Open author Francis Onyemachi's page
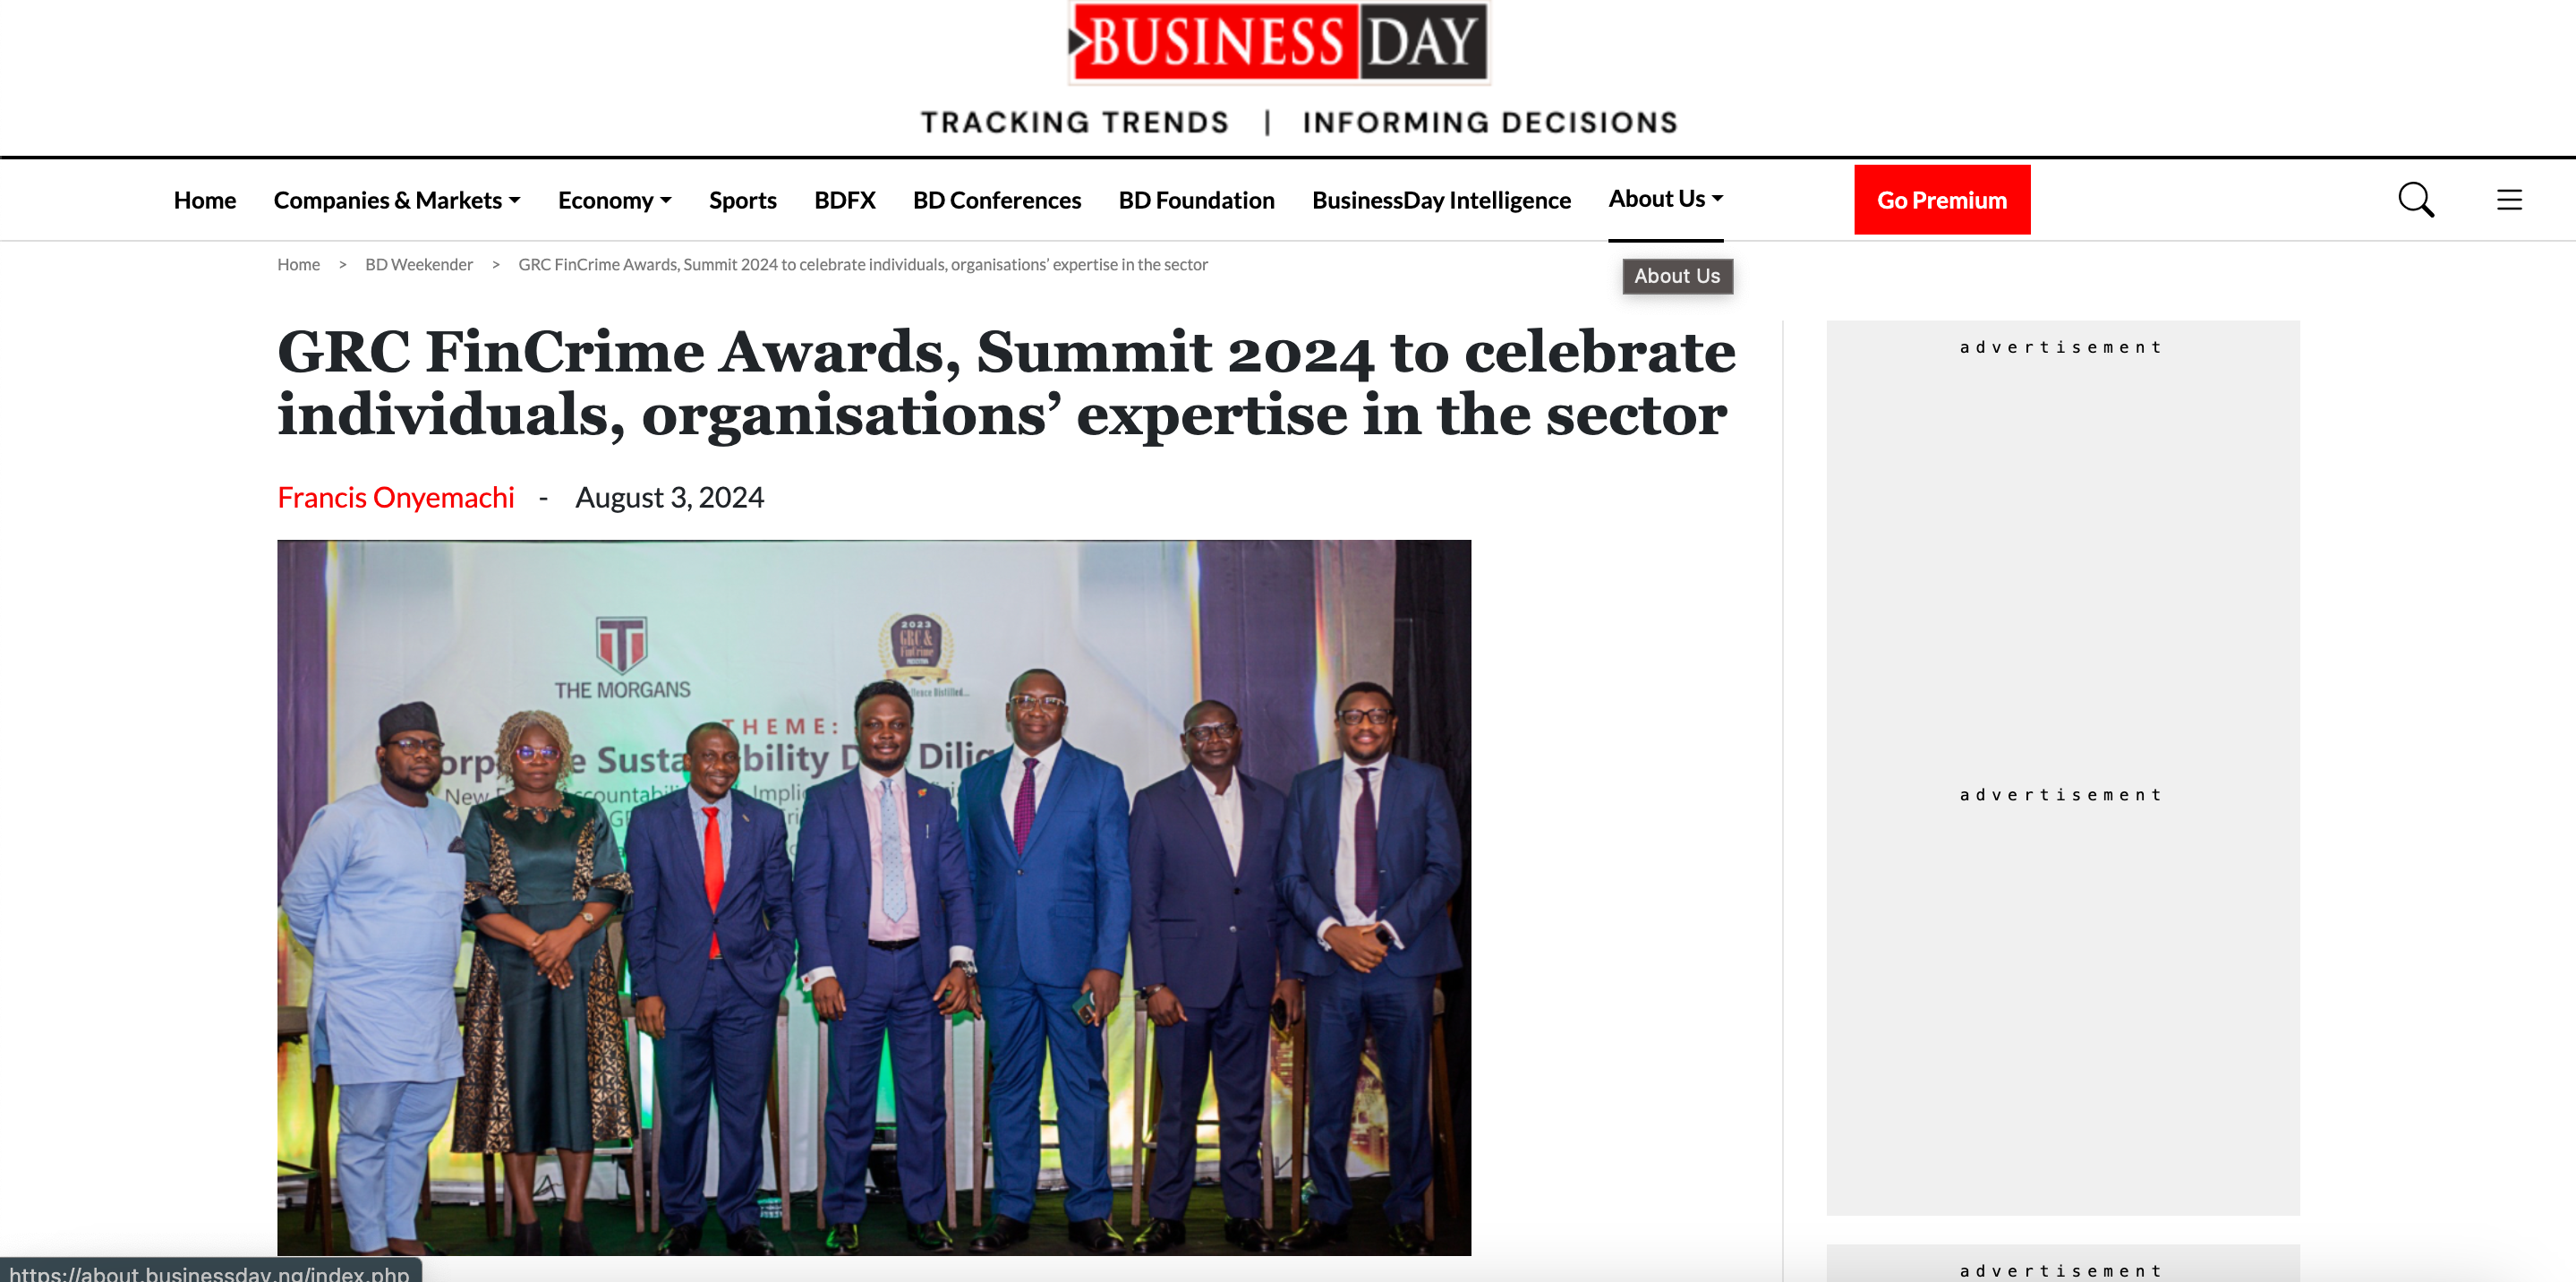This screenshot has width=2576, height=1282. [395, 497]
